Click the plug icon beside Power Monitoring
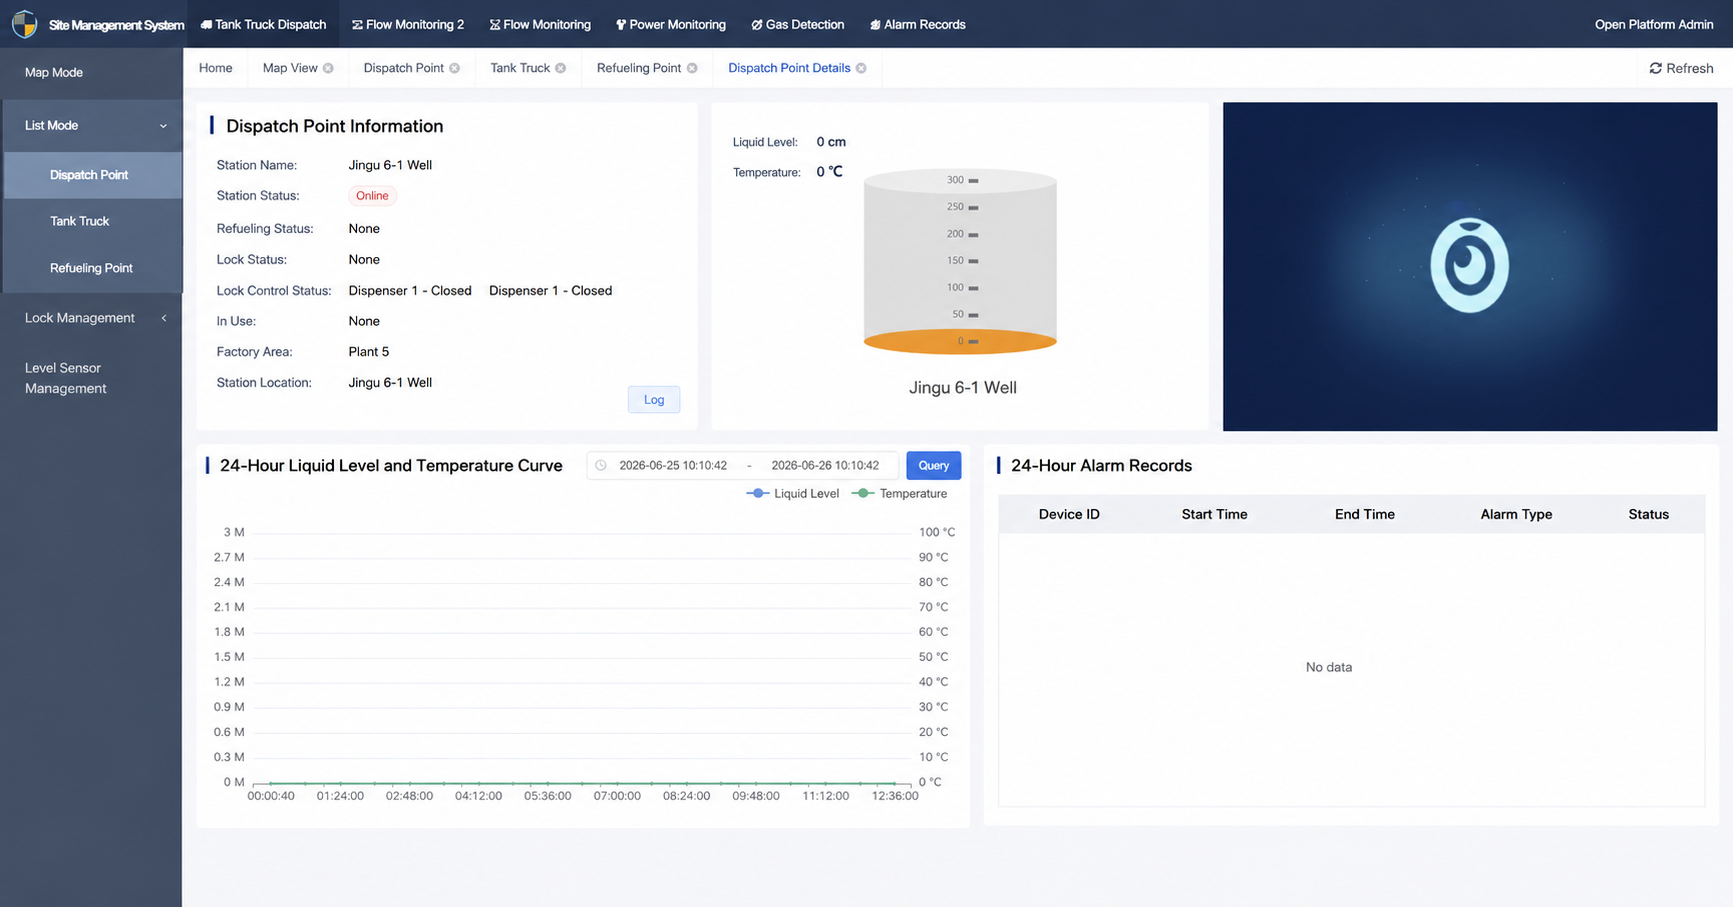The height and width of the screenshot is (907, 1733). (621, 25)
